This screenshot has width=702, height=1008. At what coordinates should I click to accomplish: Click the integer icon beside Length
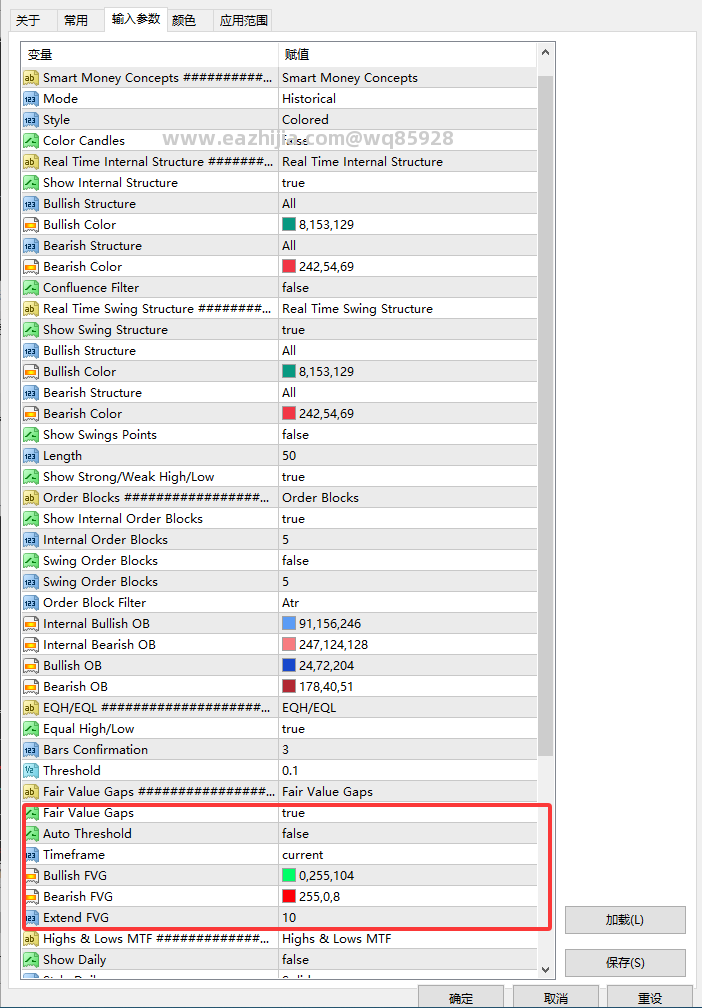31,456
